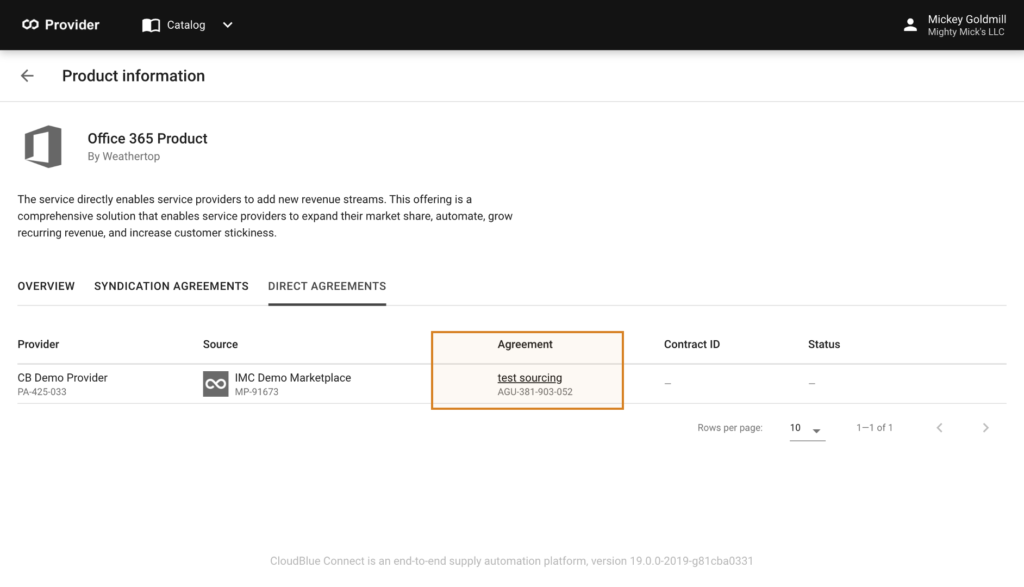
Task: Click the back arrow icon
Action: 27,76
